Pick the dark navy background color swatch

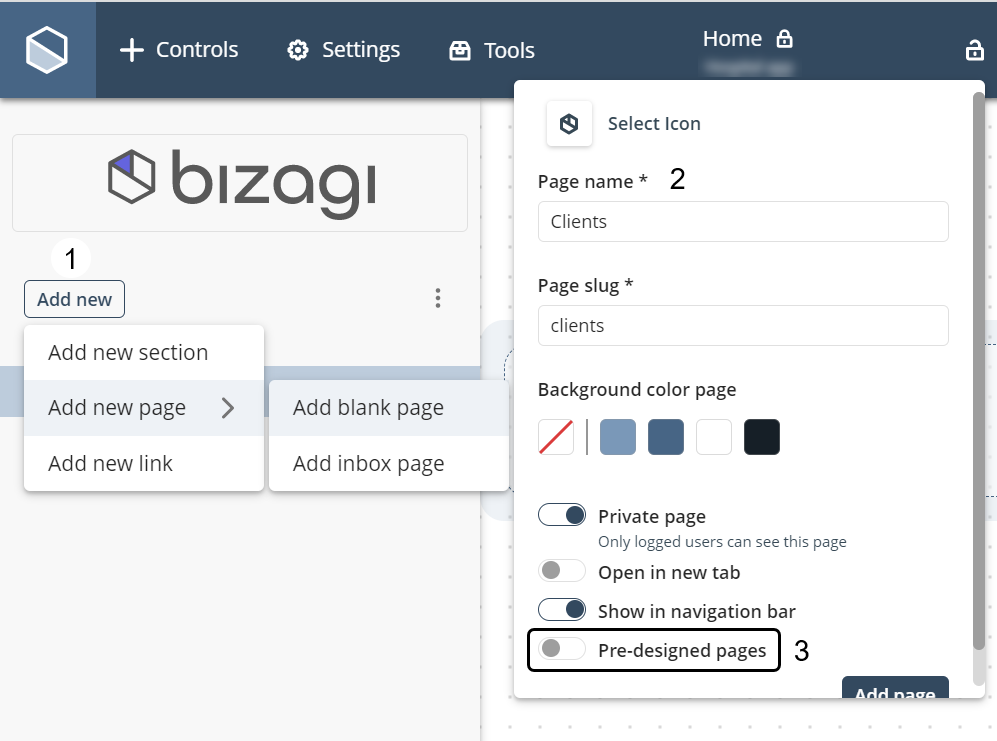[x=762, y=437]
